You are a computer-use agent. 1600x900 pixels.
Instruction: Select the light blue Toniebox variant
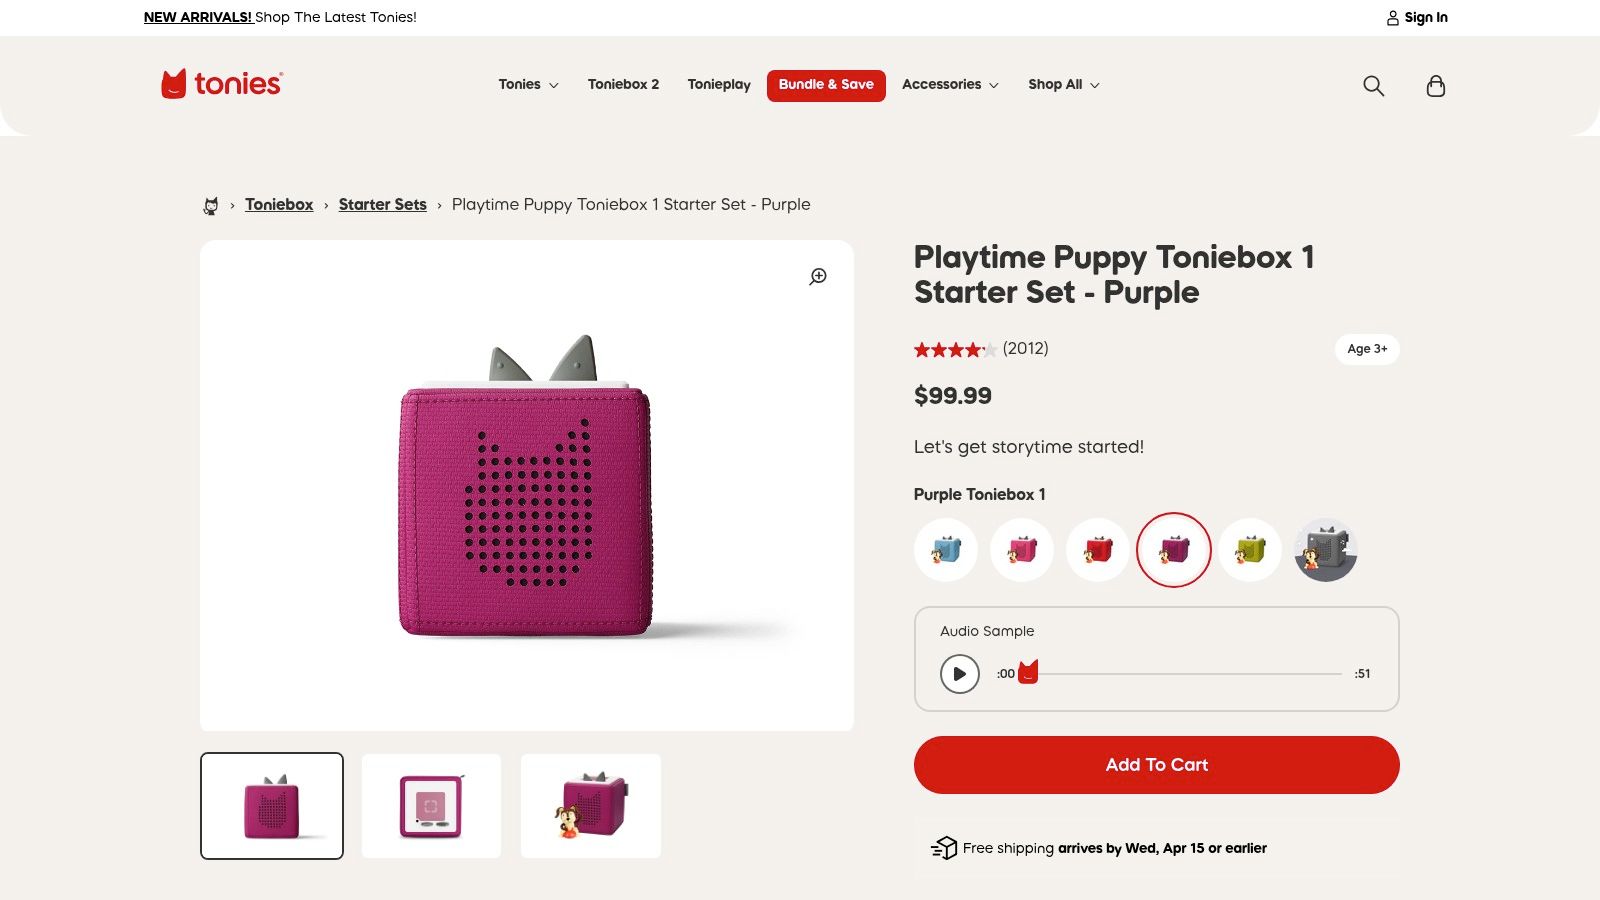tap(945, 549)
